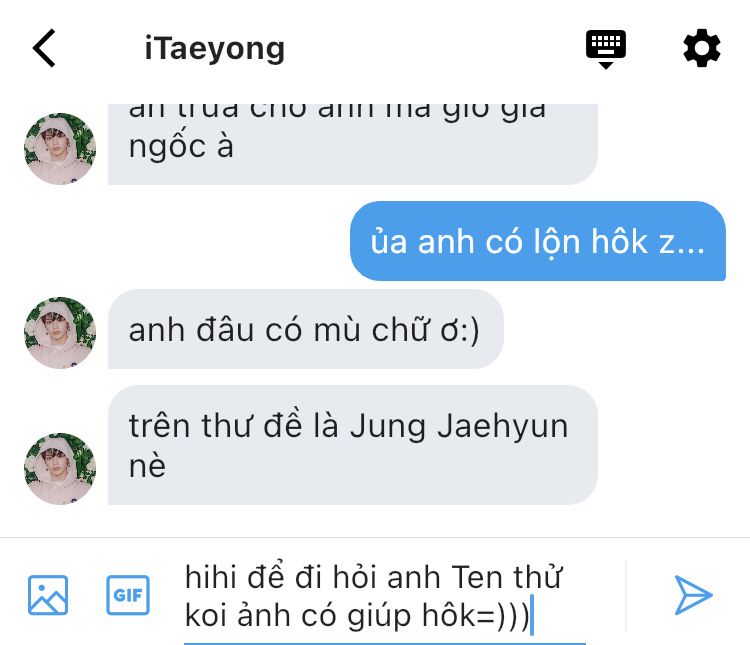Attach a picture with image icon
The image size is (750, 645).
click(48, 595)
